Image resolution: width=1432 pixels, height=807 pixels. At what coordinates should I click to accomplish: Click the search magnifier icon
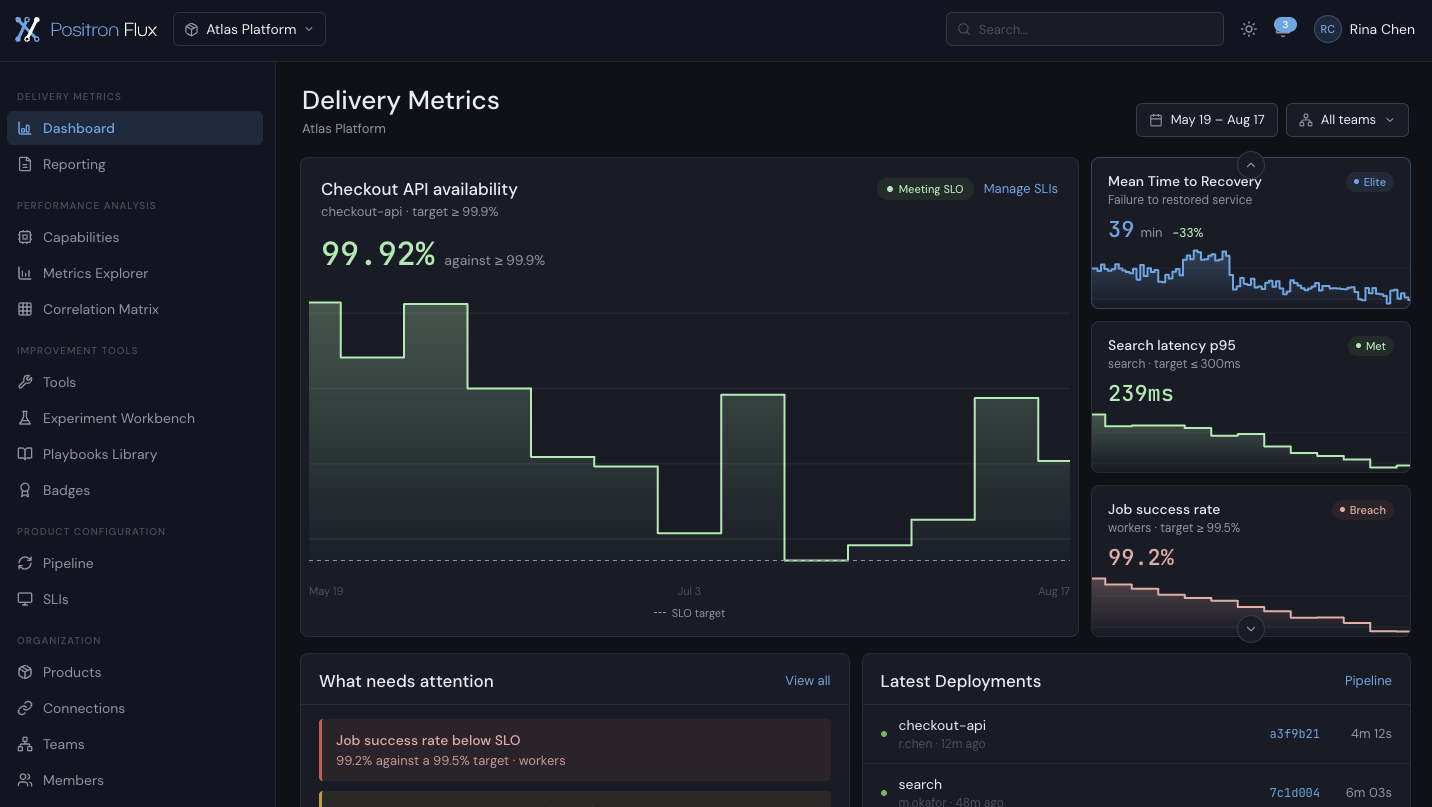[x=964, y=29]
